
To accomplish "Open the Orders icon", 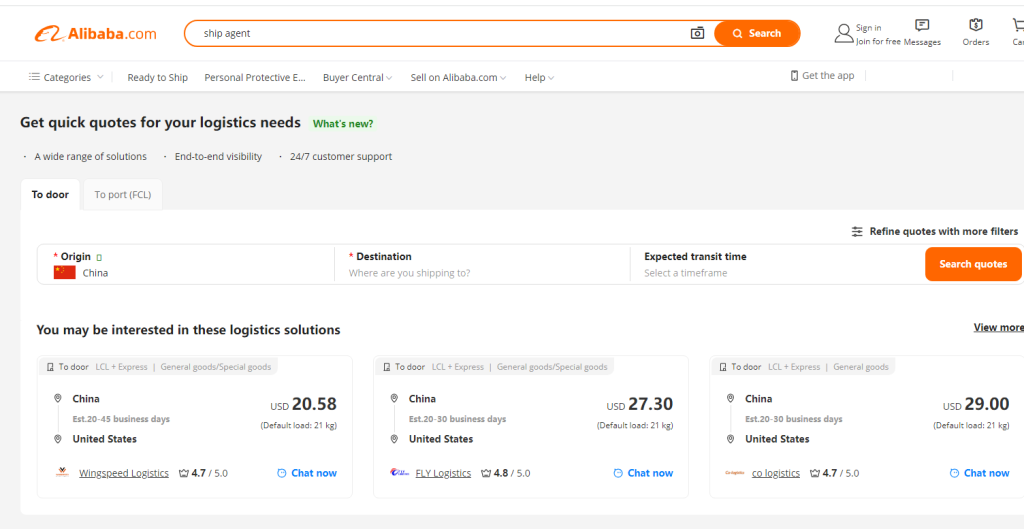I will pos(975,26).
